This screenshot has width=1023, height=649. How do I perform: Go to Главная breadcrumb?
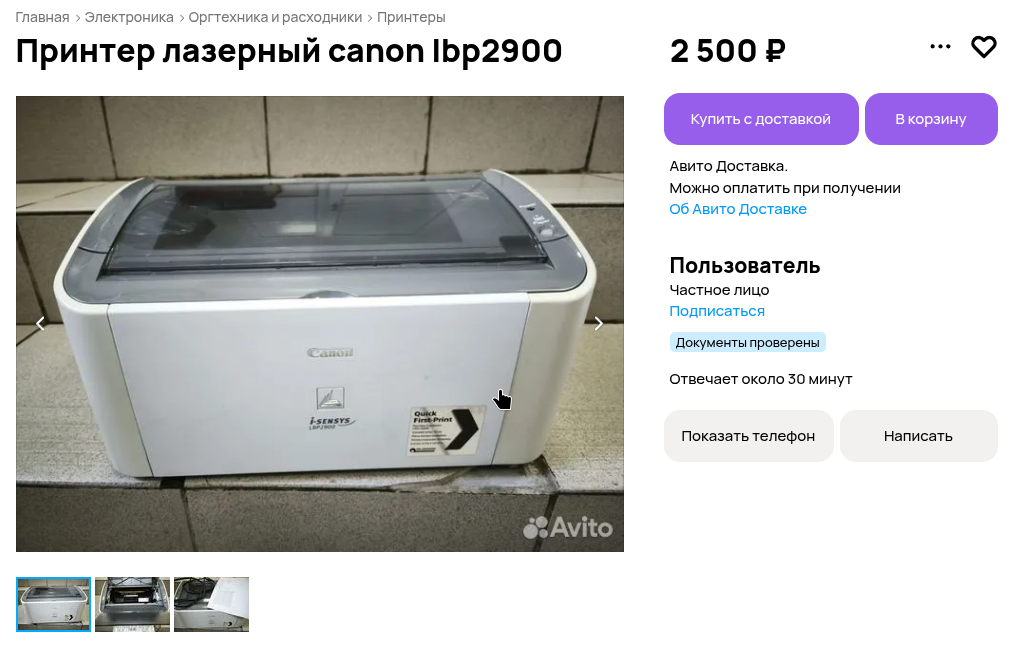click(42, 18)
